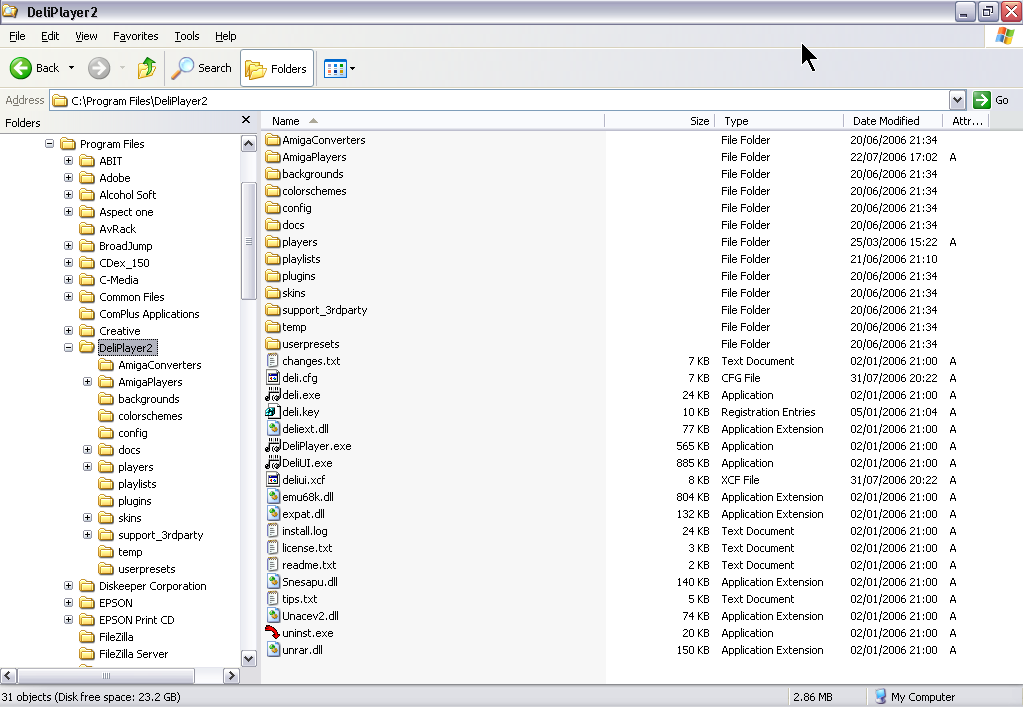
Task: Open the Tools menu
Action: click(187, 36)
